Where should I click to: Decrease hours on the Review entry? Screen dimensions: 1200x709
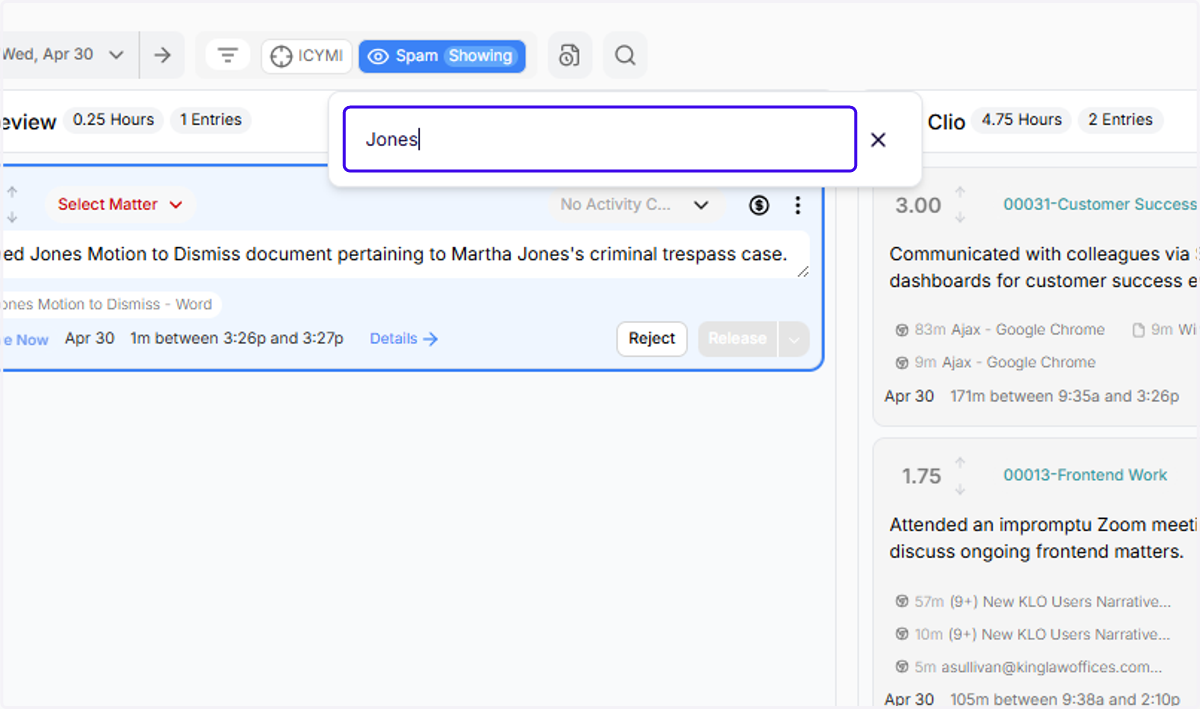pos(12,217)
